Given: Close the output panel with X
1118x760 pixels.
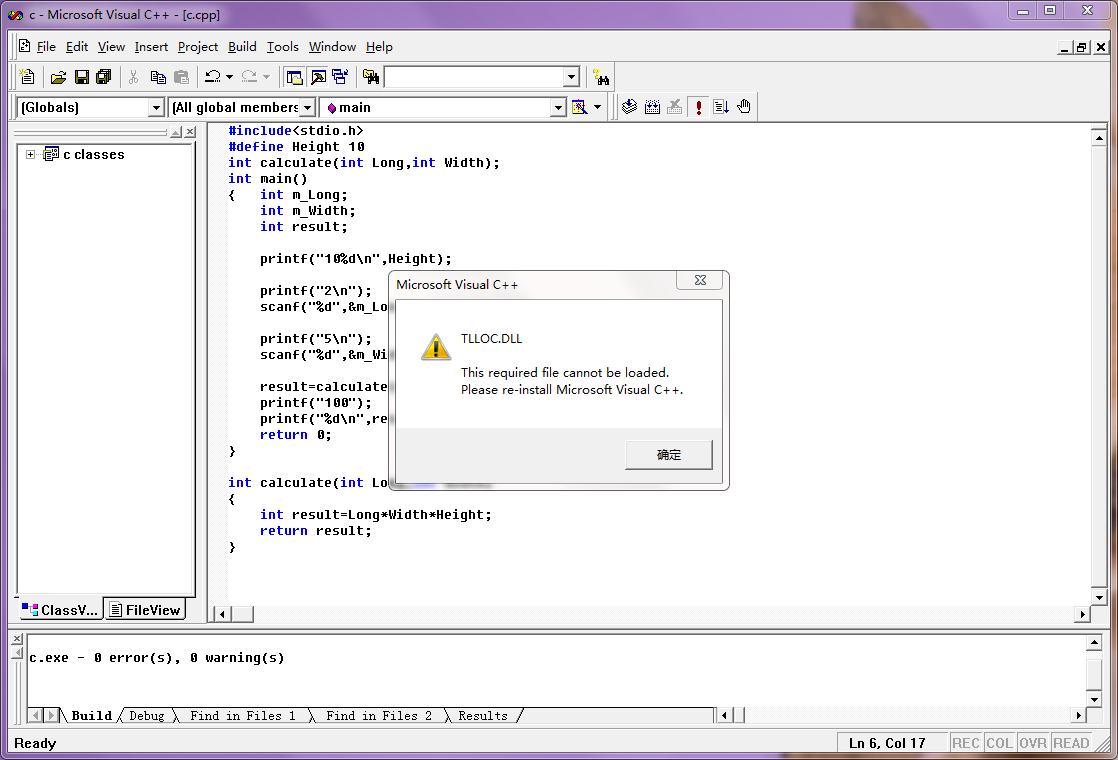Looking at the screenshot, I should (18, 639).
